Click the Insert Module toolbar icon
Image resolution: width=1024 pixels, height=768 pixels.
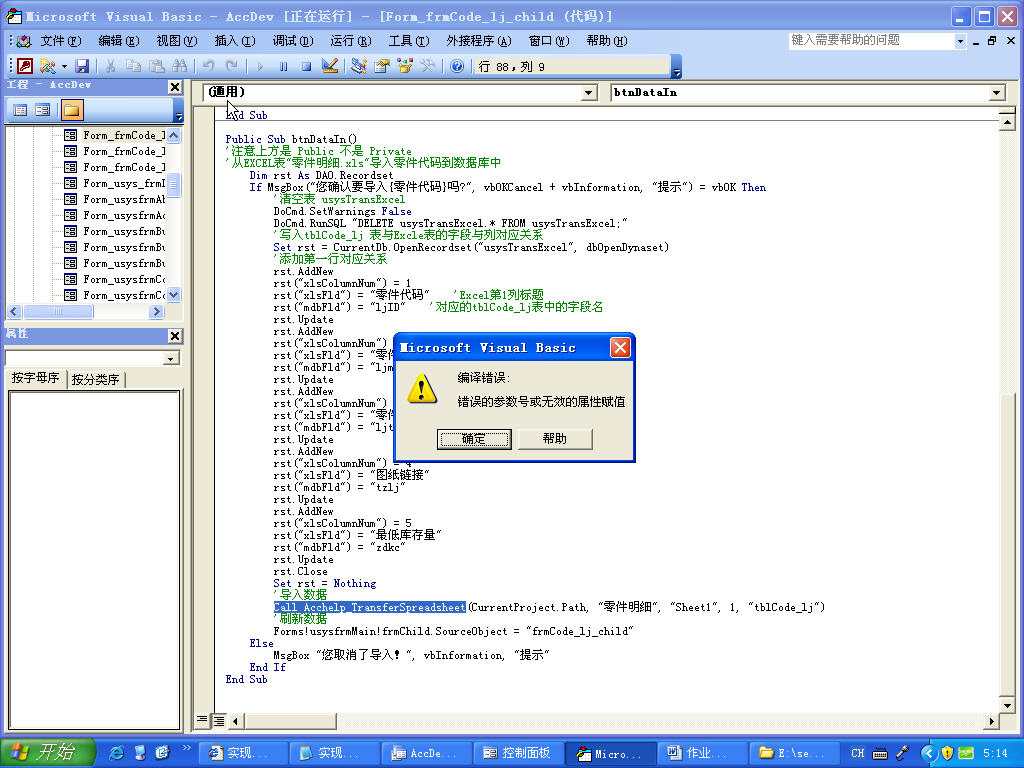(x=47, y=66)
